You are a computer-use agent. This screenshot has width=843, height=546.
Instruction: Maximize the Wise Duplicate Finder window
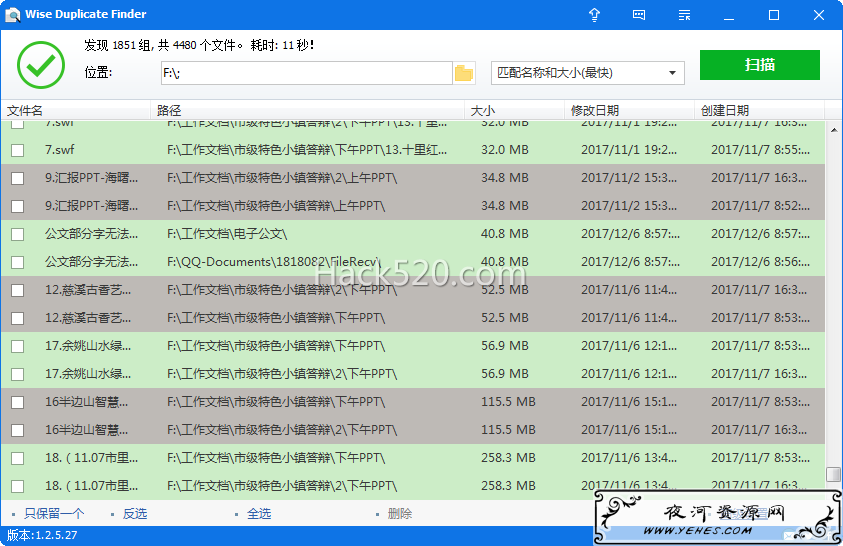click(774, 15)
